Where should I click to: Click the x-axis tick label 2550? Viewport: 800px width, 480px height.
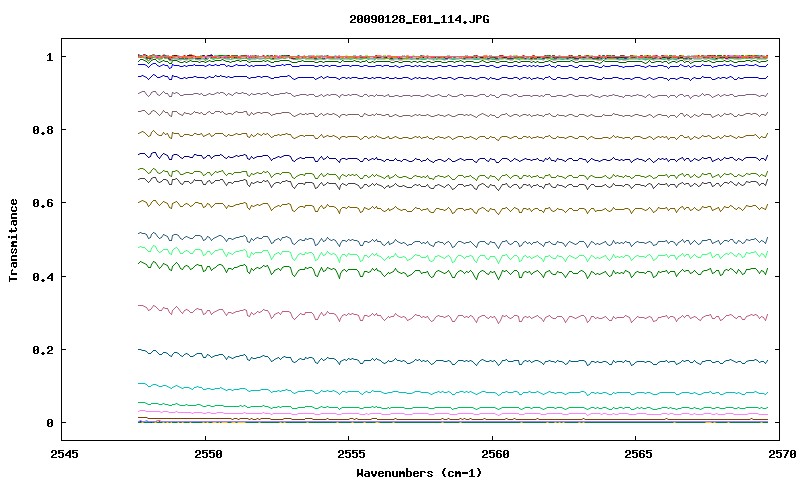(208, 454)
